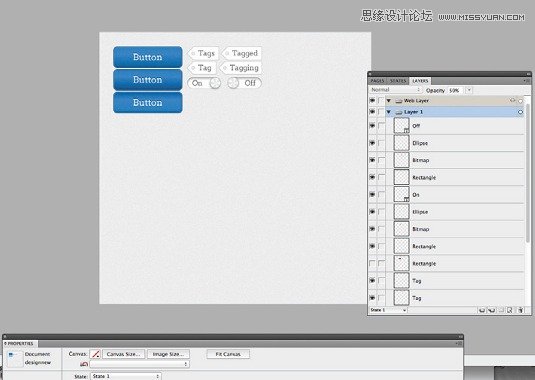
Task: Collapse the Layer 1 disclosure triangle
Action: 389,112
